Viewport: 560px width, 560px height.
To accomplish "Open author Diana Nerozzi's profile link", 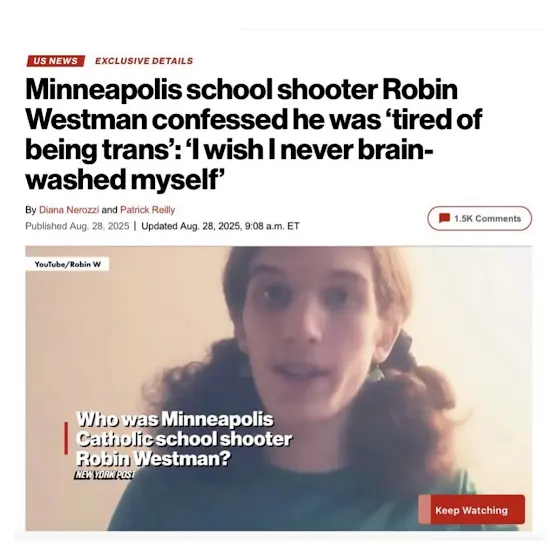I will coord(69,210).
